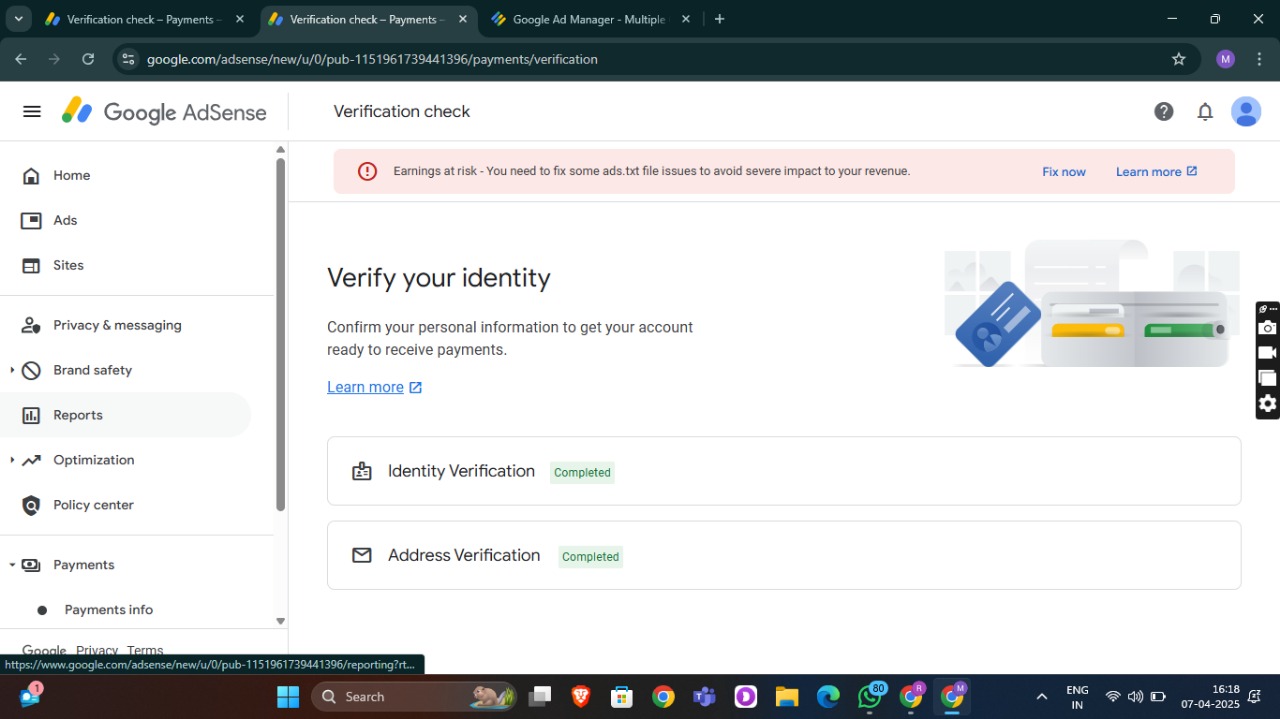This screenshot has width=1280, height=719.
Task: Click the Payments money icon
Action: tap(32, 566)
